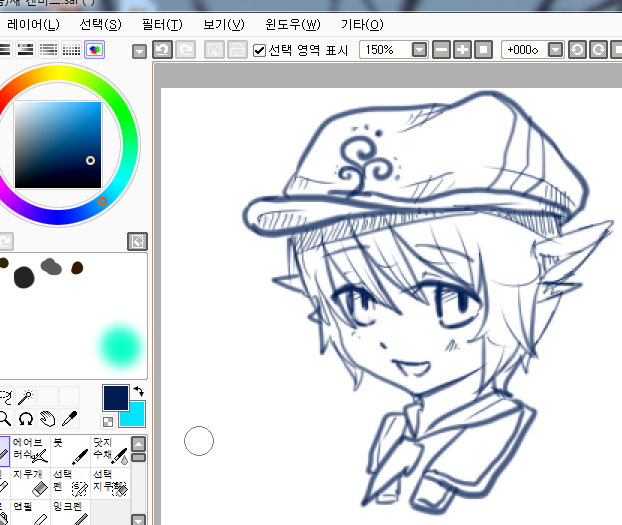The height and width of the screenshot is (525, 622).
Task: Open the rotation angle dropdown
Action: 555,49
